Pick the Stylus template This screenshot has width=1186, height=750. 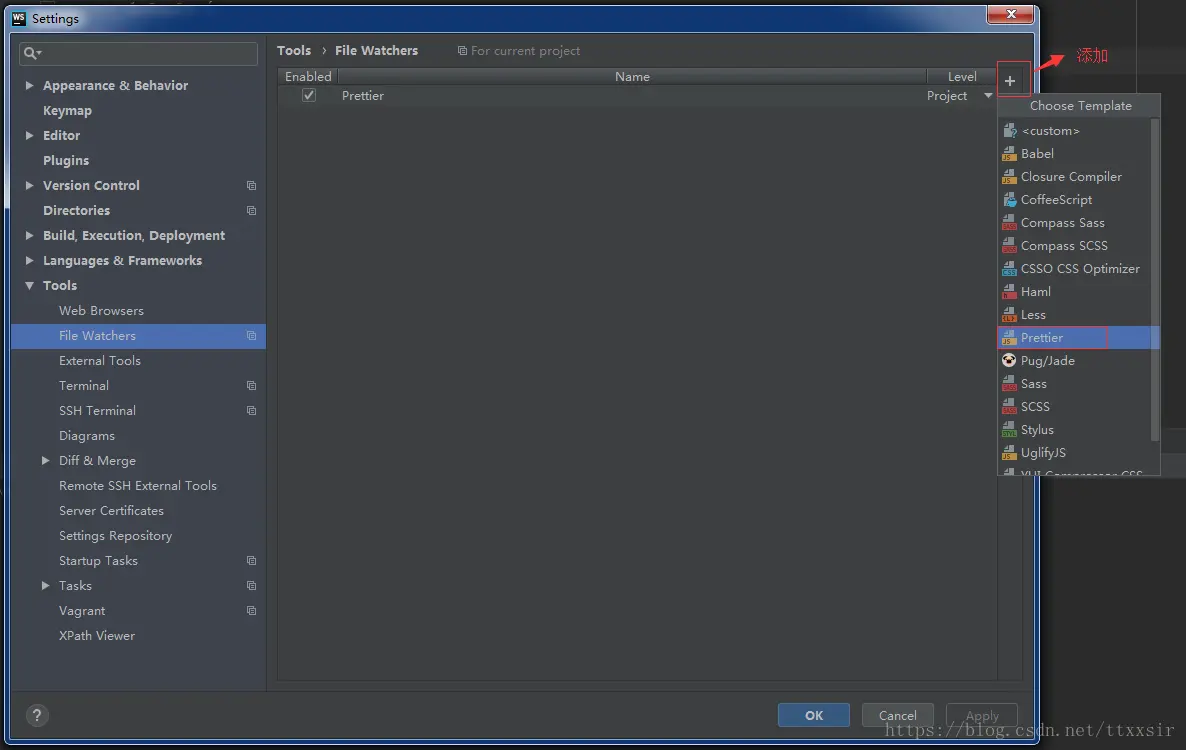pyautogui.click(x=1040, y=429)
